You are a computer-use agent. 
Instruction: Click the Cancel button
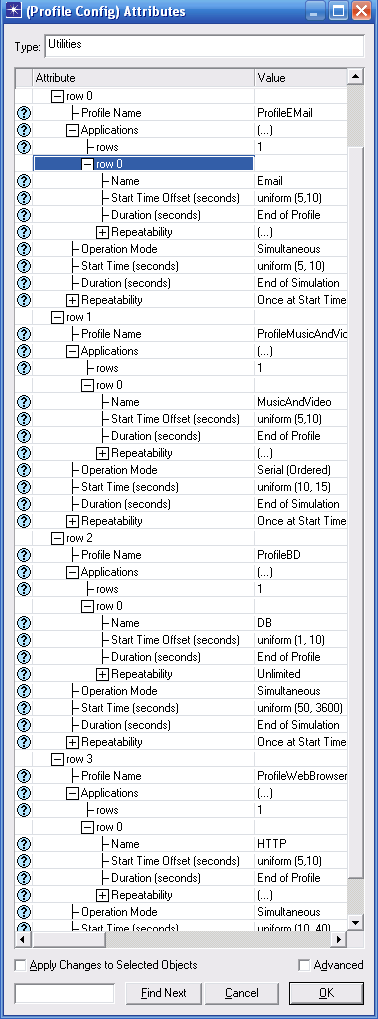[x=242, y=993]
